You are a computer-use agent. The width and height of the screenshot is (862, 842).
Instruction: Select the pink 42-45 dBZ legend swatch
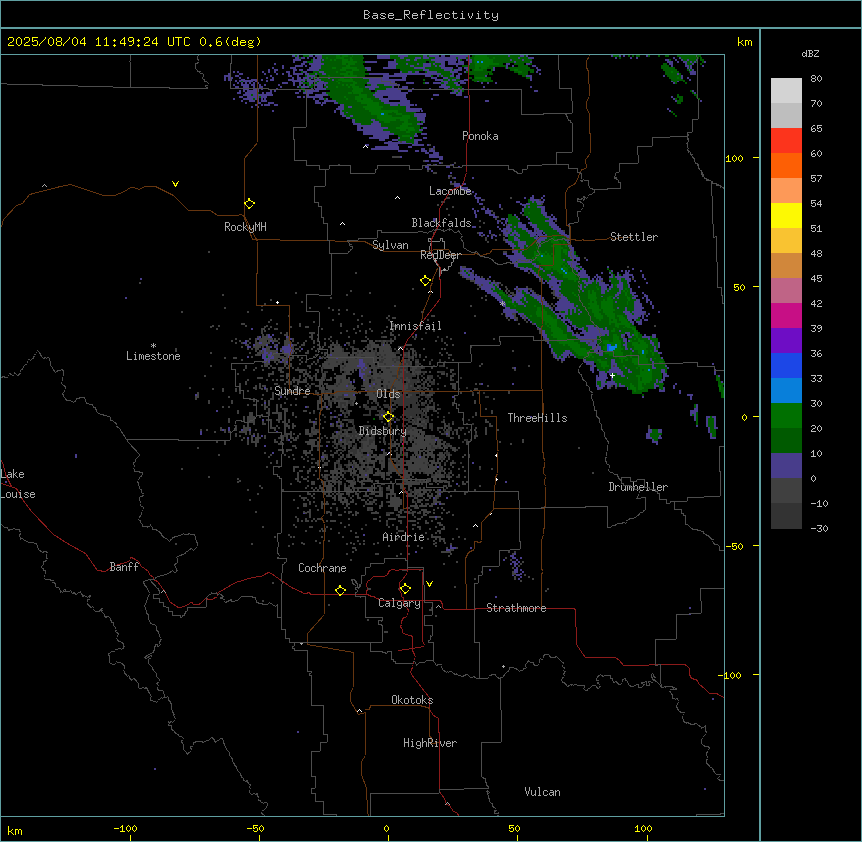[786, 291]
